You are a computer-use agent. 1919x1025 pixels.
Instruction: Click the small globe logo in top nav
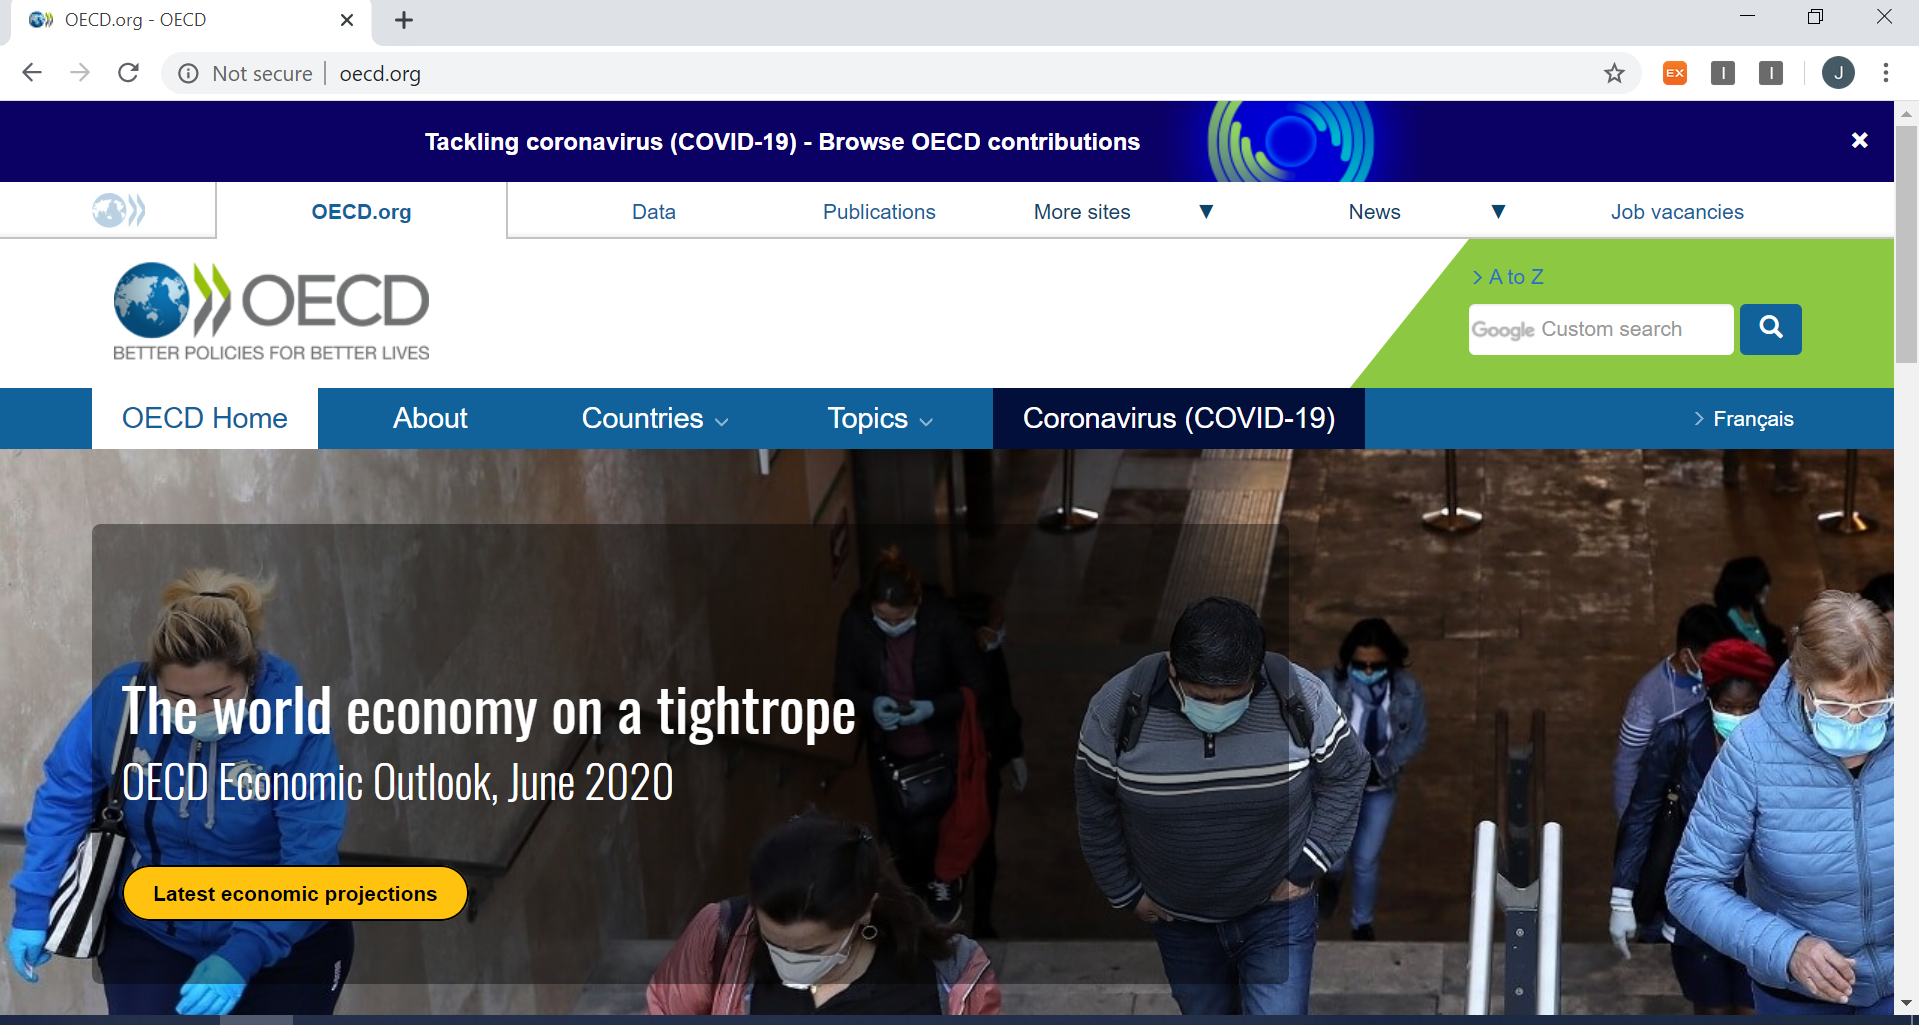(119, 210)
